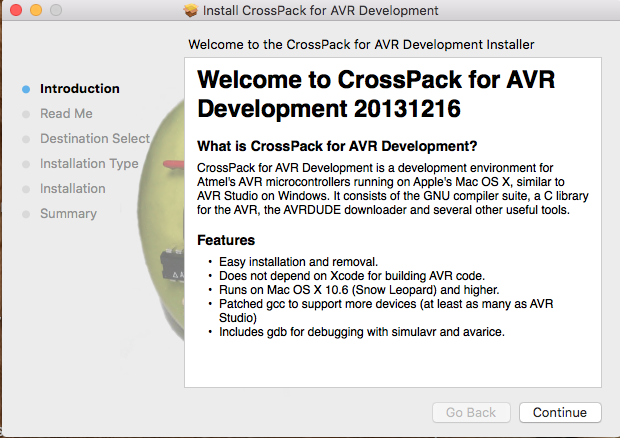Viewport: 620px width, 438px height.
Task: Minimize the installer with yellow button
Action: tap(36, 10)
